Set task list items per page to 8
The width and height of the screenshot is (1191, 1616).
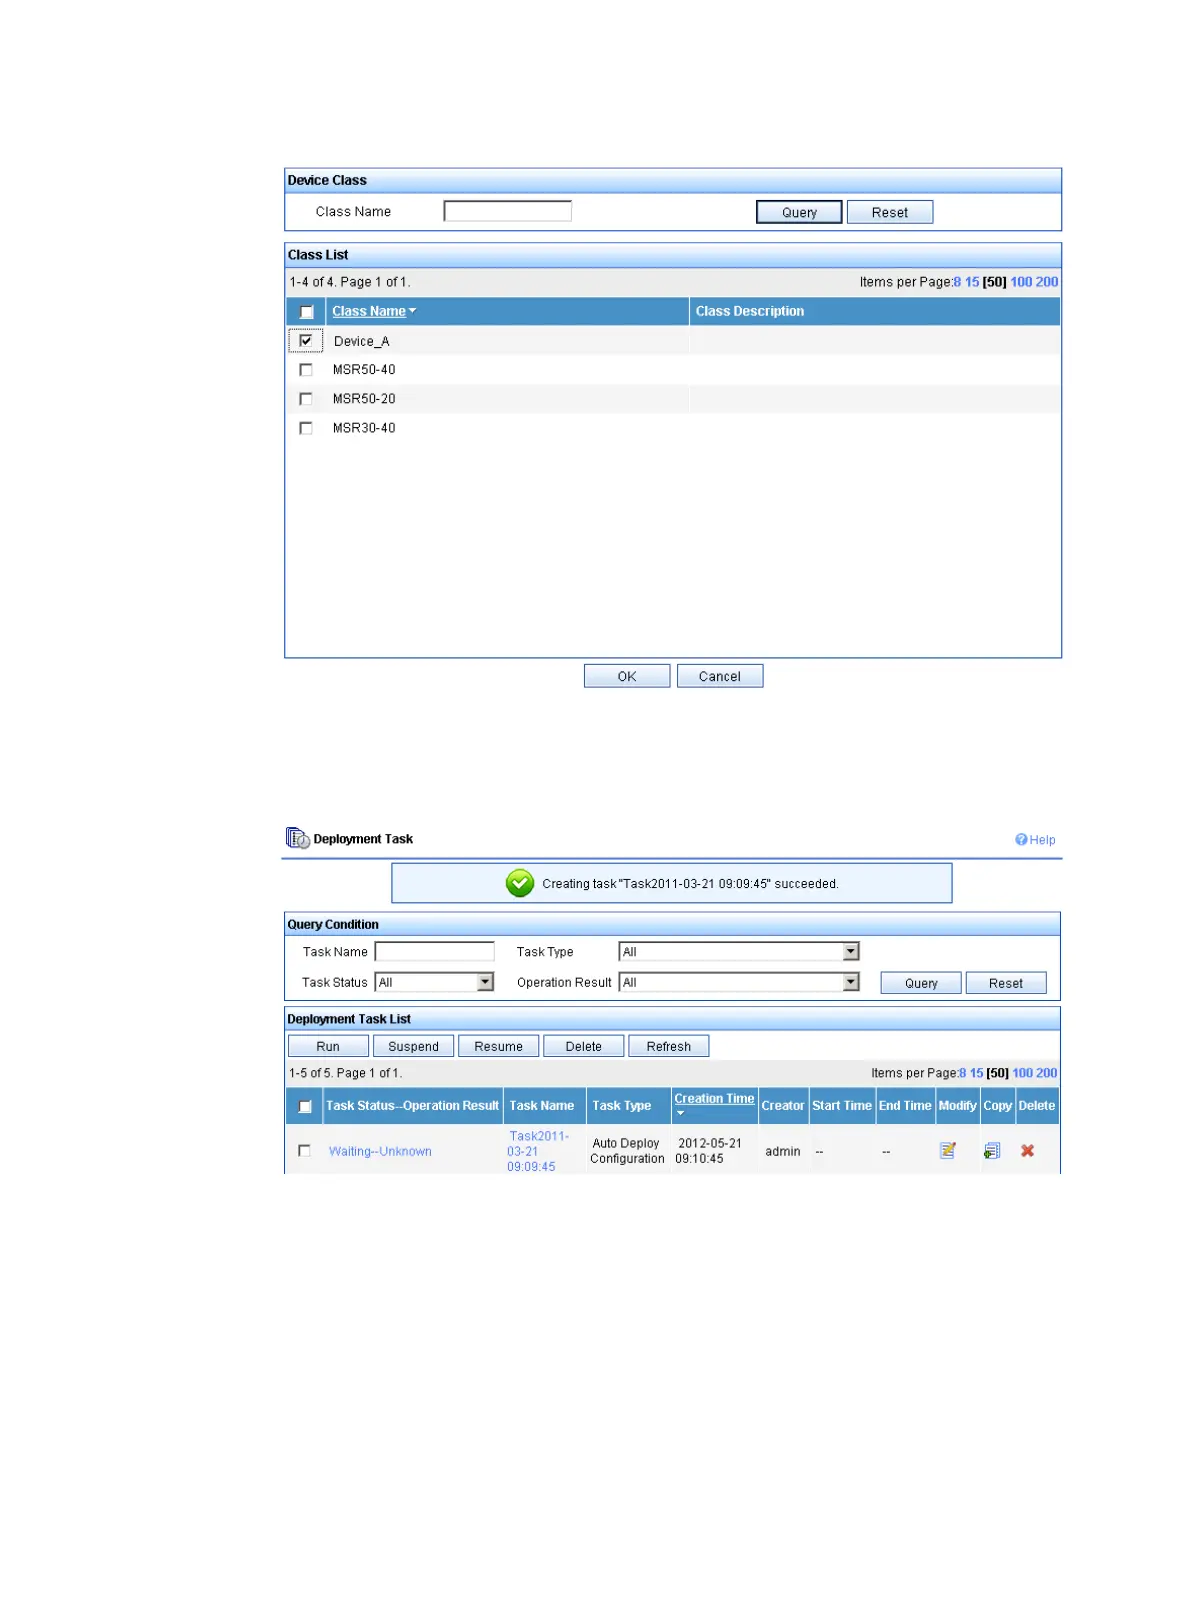tap(963, 1073)
